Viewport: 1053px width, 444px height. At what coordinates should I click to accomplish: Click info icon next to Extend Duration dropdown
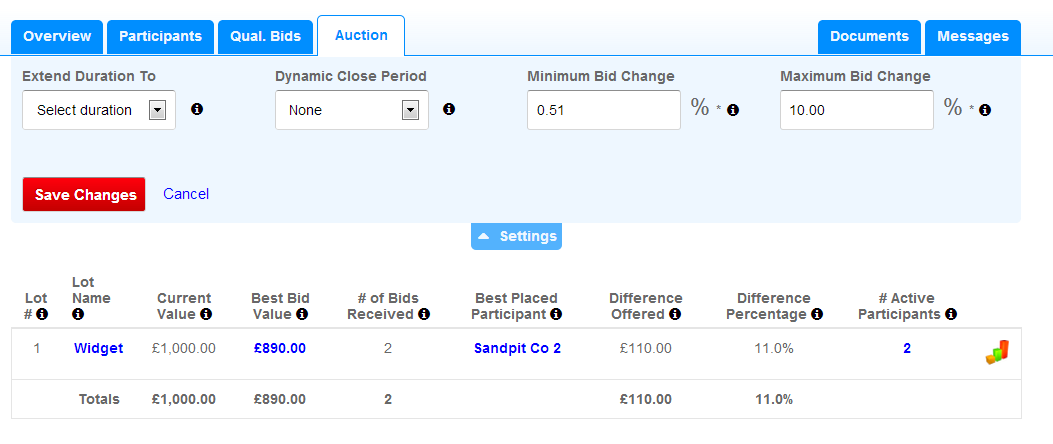(x=197, y=109)
